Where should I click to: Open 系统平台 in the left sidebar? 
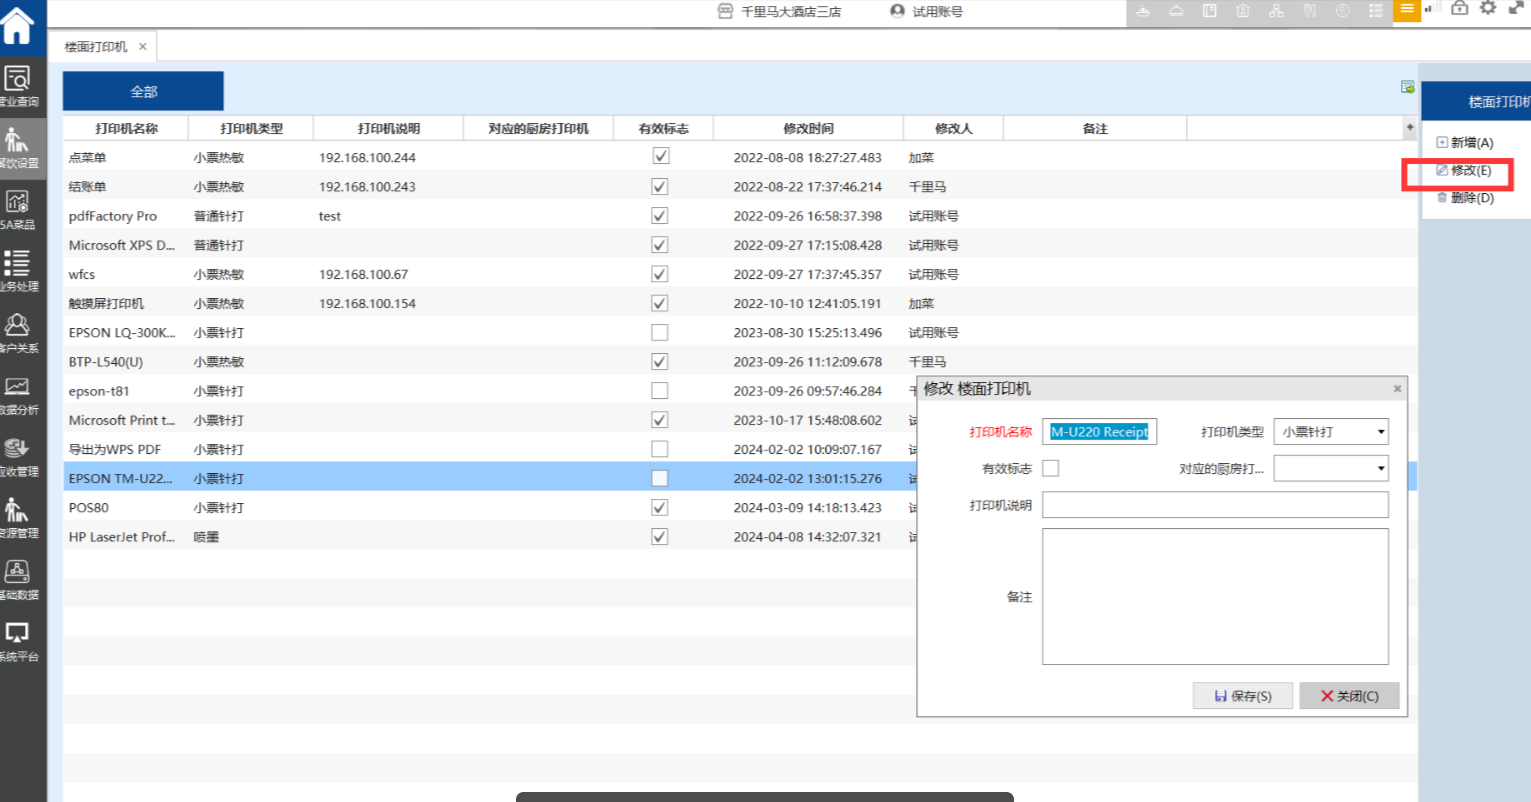(18, 640)
